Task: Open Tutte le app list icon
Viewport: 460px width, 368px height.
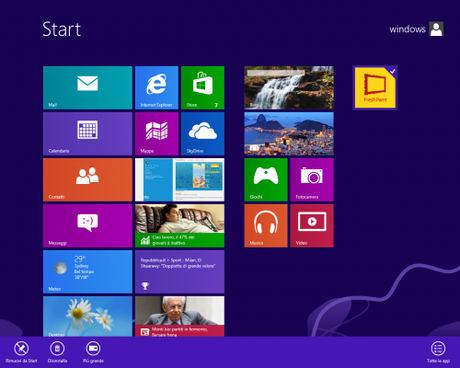Action: click(438, 349)
